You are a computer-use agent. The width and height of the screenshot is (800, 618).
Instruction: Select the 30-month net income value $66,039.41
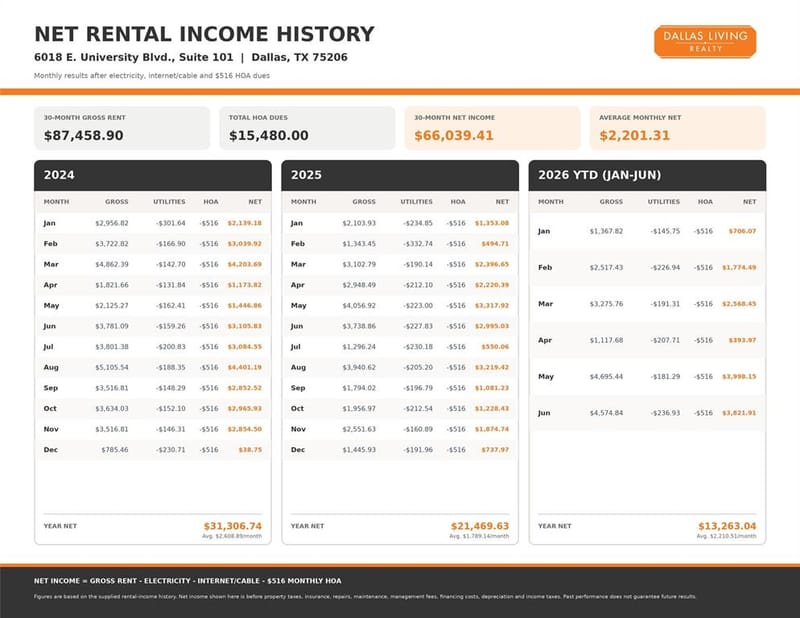tap(454, 135)
